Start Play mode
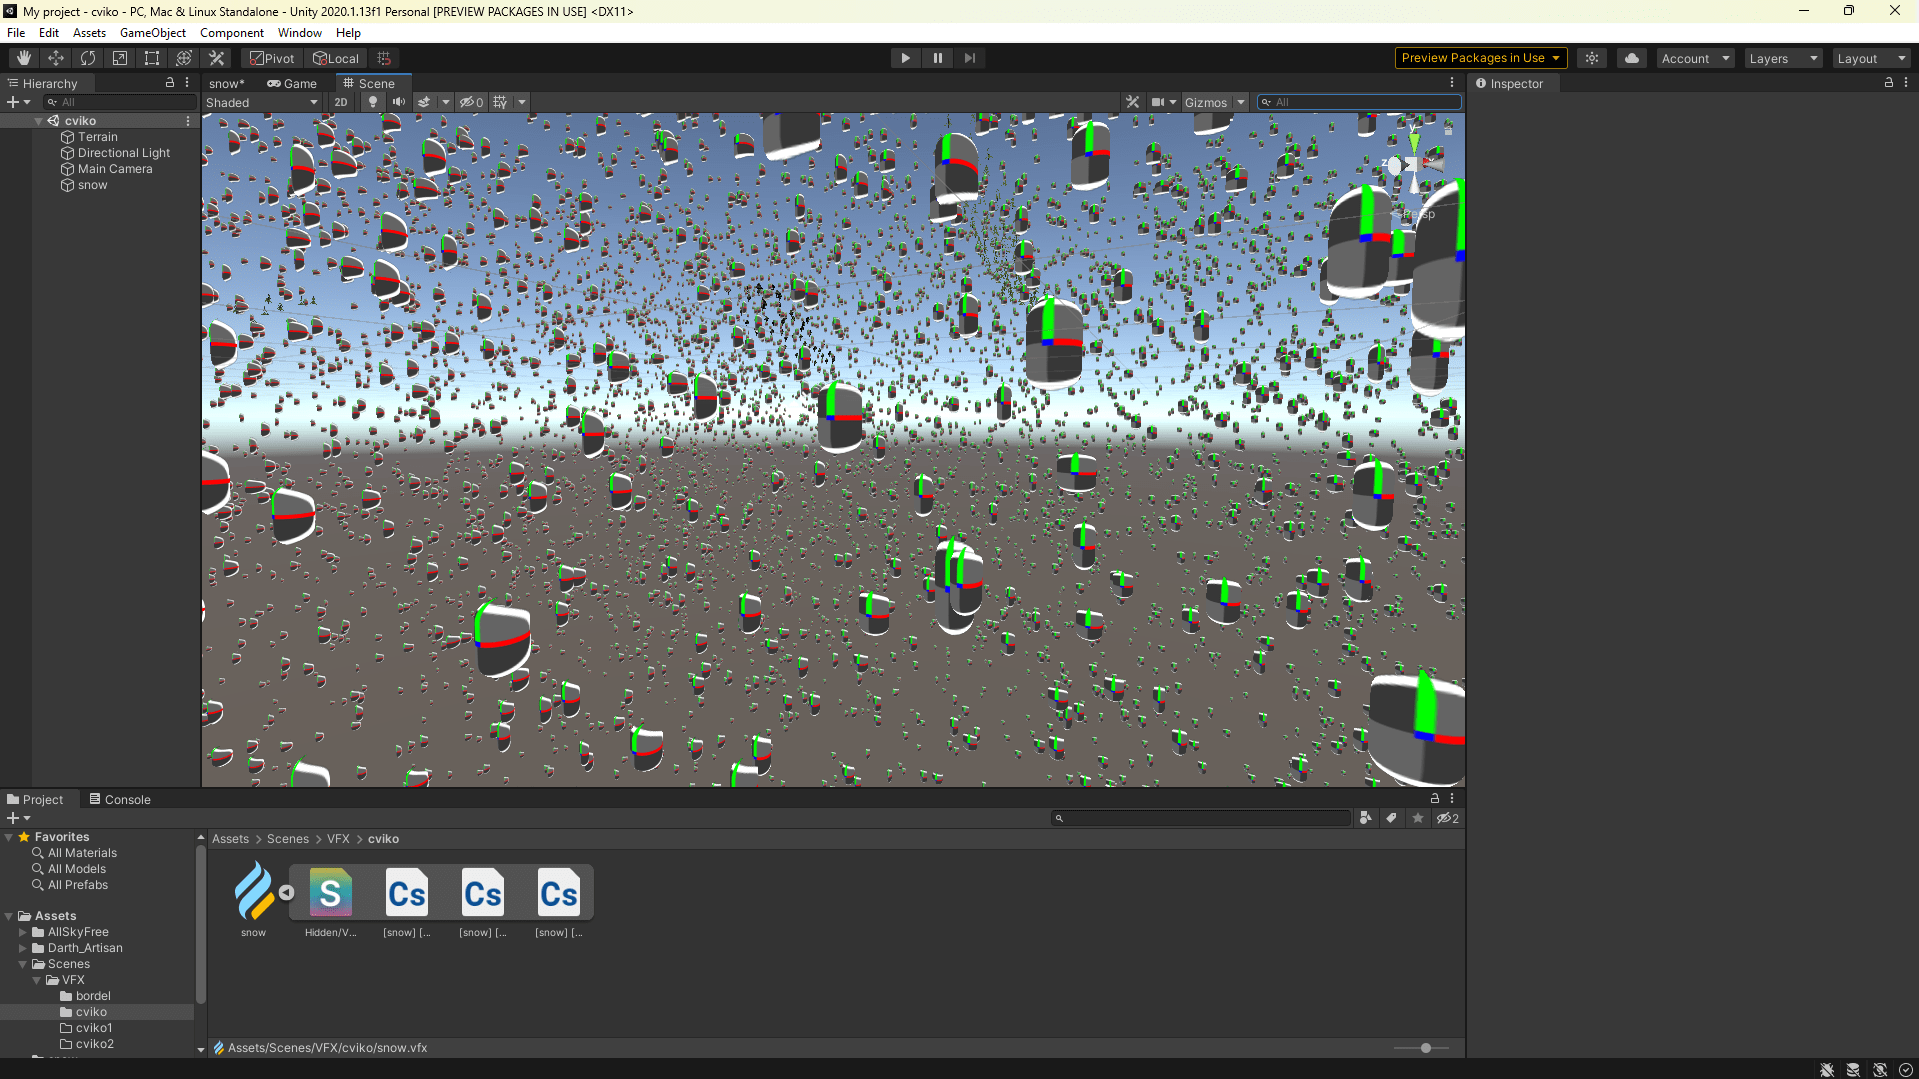The image size is (1919, 1079). tap(905, 58)
